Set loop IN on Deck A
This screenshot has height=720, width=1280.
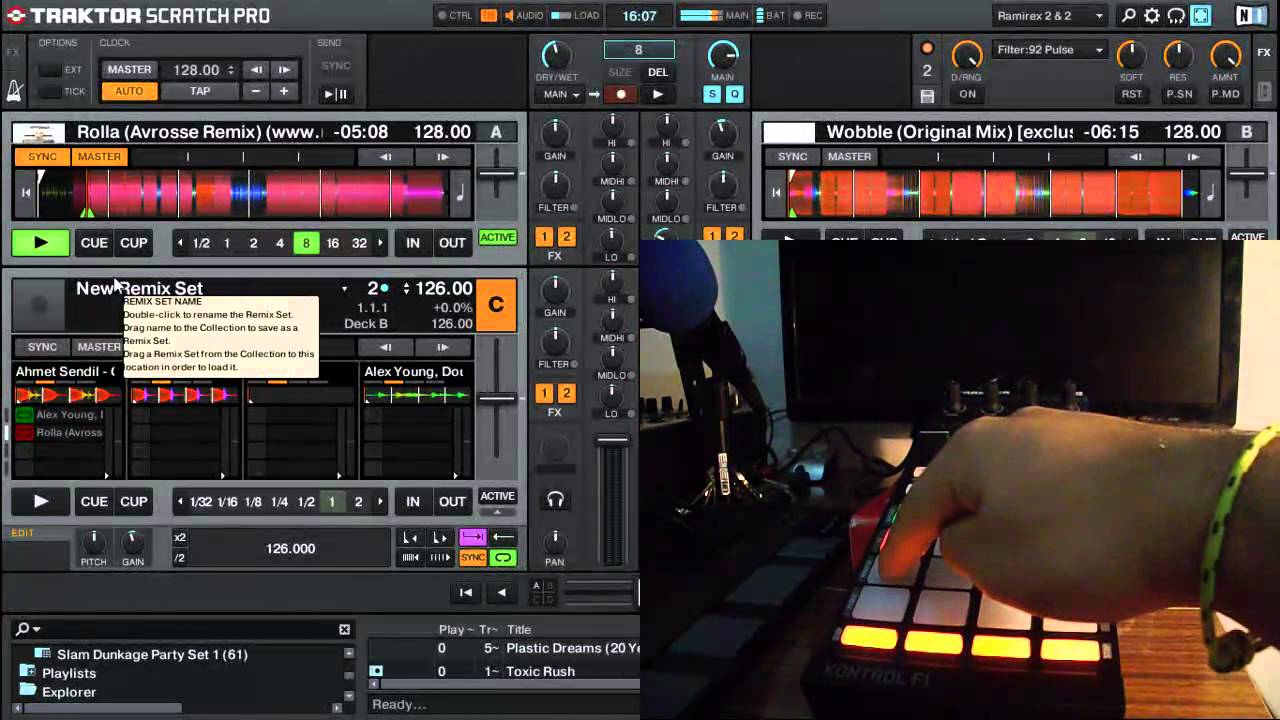tap(412, 243)
